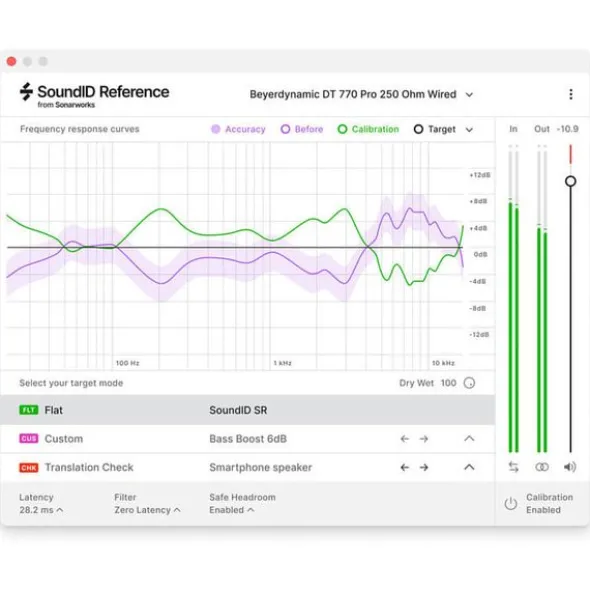Toggle the Before curve visibility
The height and width of the screenshot is (591, 590).
pyautogui.click(x=302, y=129)
